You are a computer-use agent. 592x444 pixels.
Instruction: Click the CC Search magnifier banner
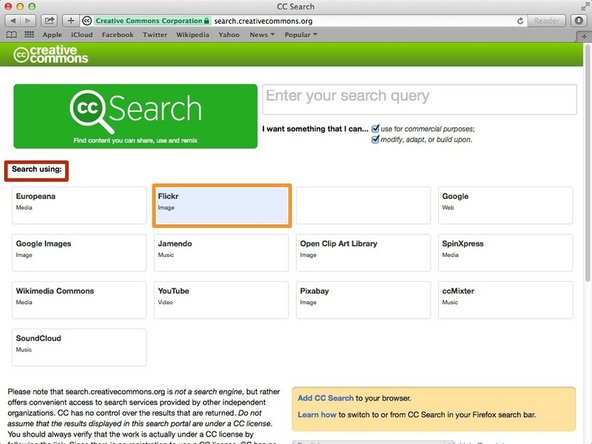click(x=136, y=116)
